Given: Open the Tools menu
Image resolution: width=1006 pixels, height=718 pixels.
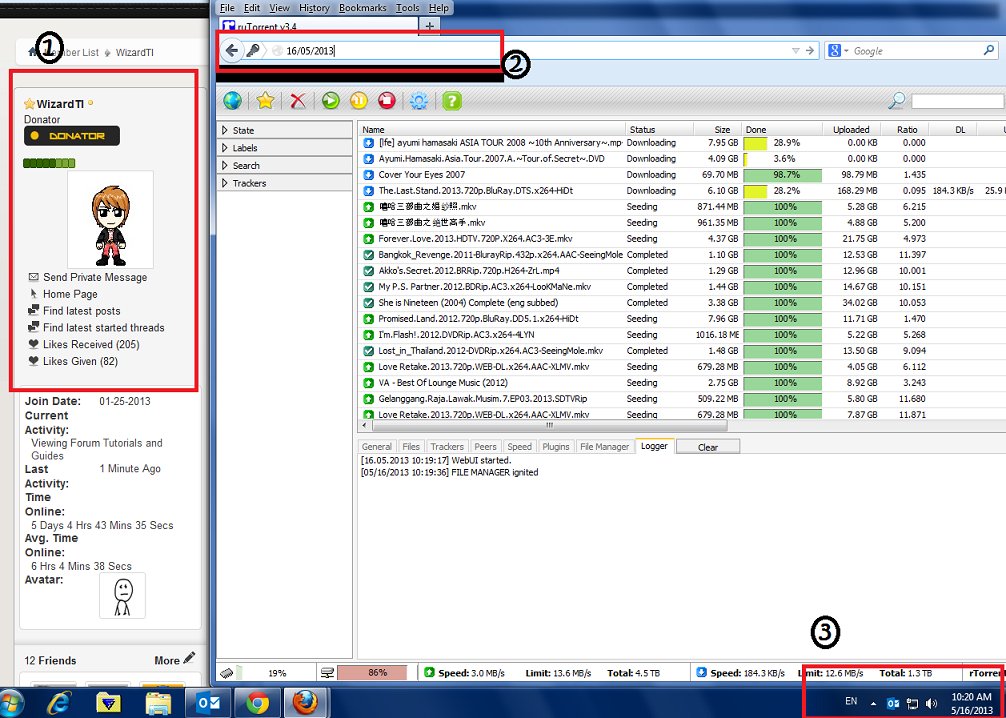Looking at the screenshot, I should [407, 8].
